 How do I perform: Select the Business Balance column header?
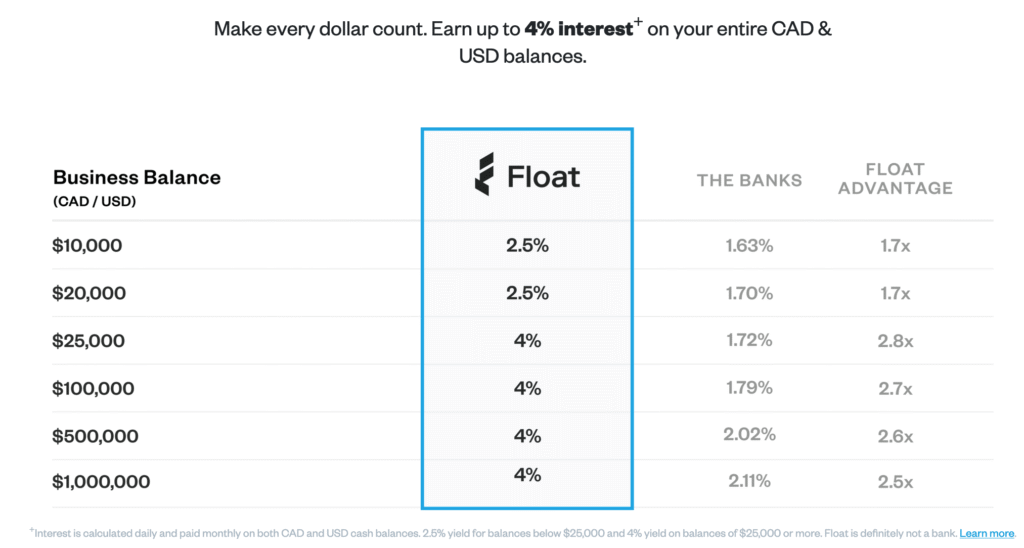pos(136,178)
